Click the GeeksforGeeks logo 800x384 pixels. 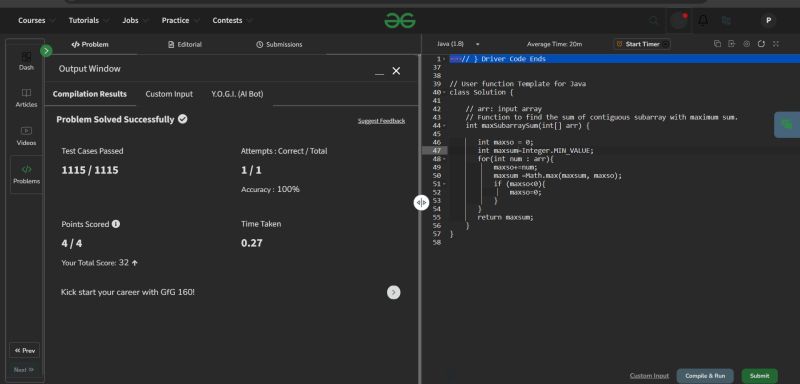tap(400, 20)
